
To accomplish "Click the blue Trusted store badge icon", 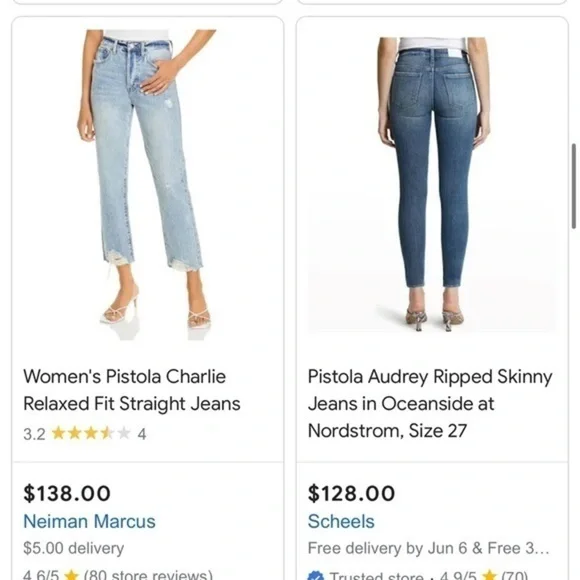I will [x=316, y=576].
